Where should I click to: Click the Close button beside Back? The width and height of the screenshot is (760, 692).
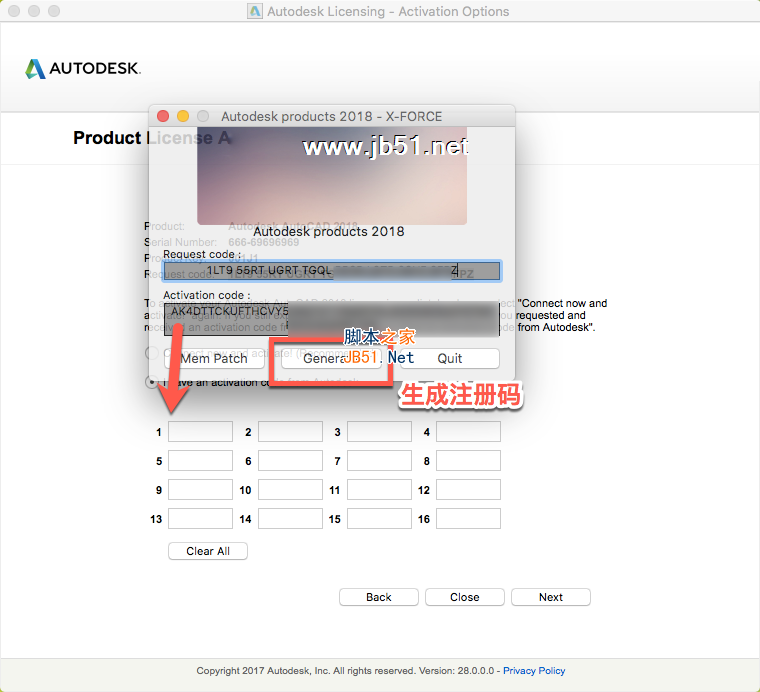point(465,597)
